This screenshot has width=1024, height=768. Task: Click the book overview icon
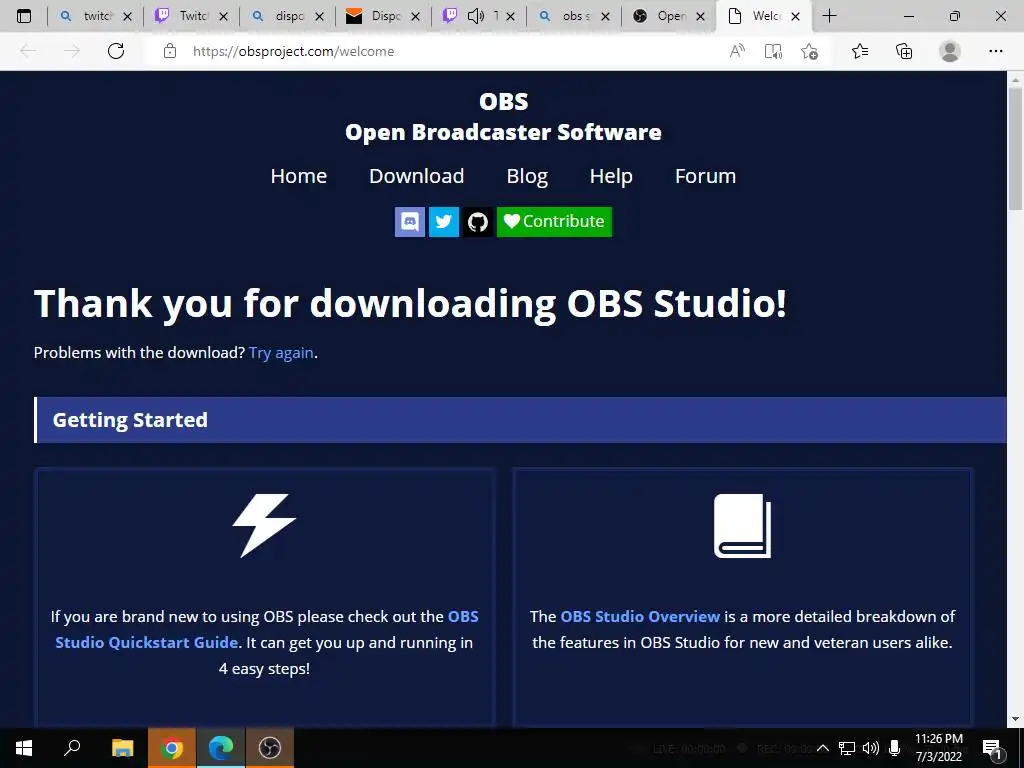pos(743,526)
